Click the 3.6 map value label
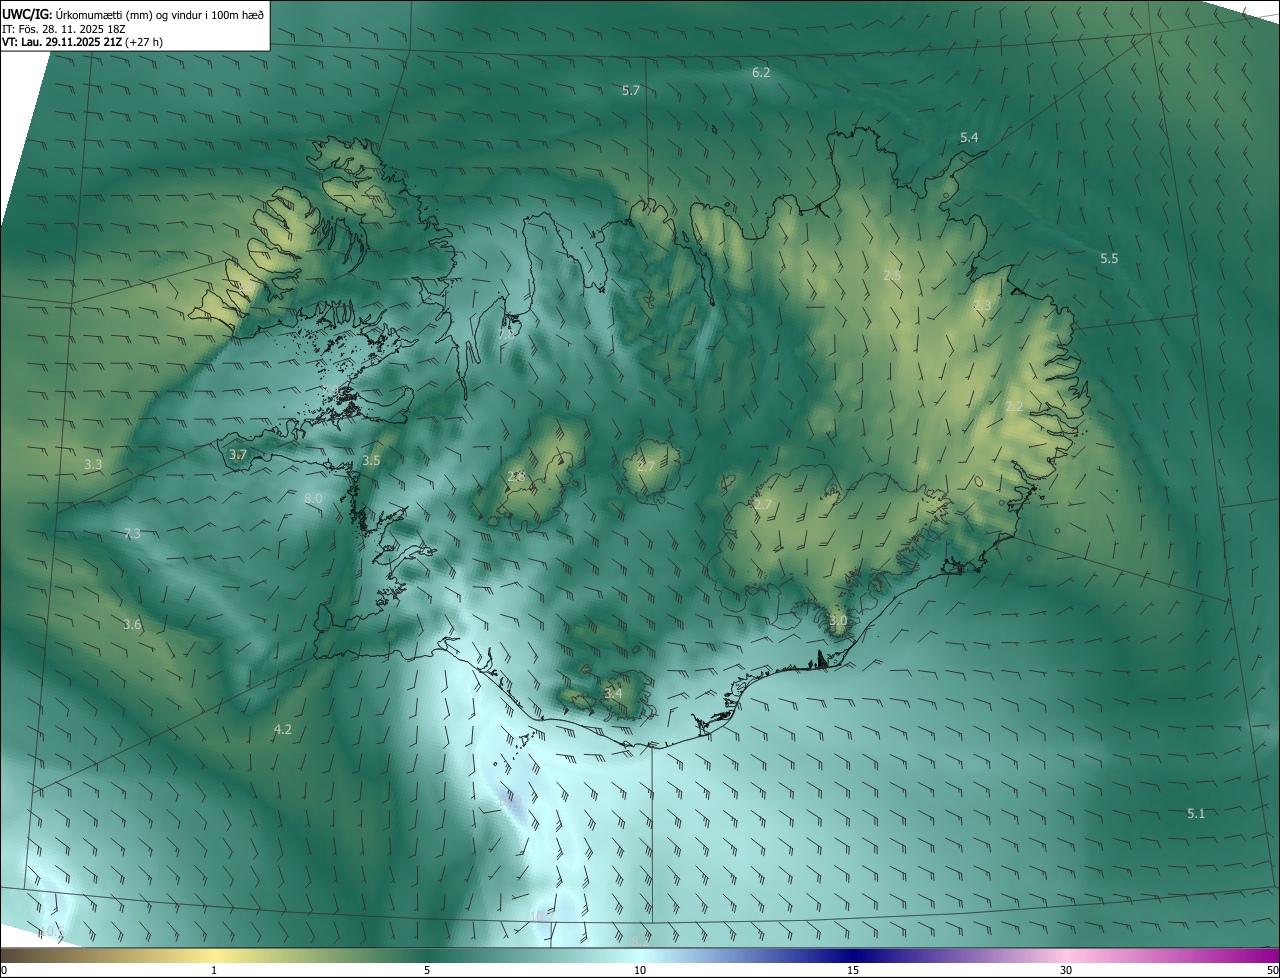 coord(132,625)
